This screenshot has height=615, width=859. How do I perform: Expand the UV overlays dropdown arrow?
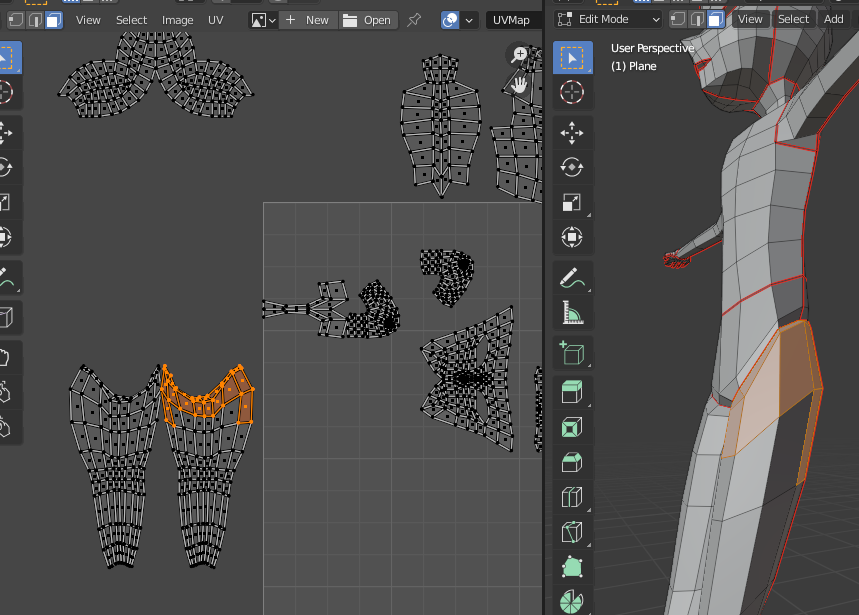pos(469,20)
